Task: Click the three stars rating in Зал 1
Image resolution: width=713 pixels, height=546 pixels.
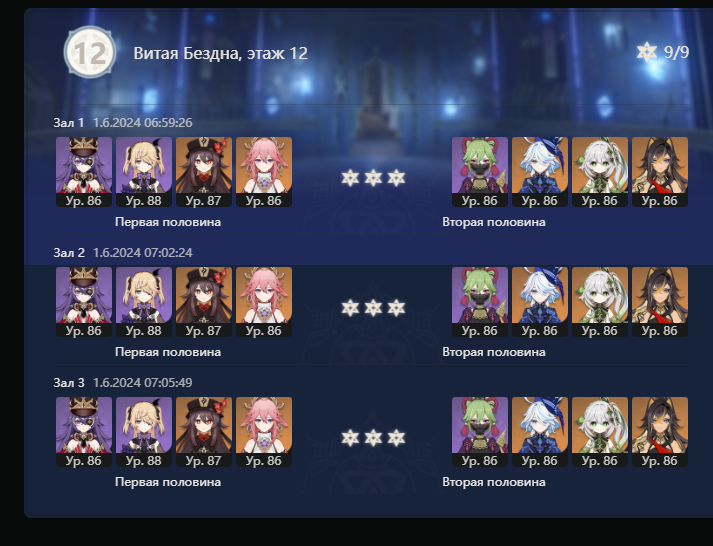Action: pos(373,178)
